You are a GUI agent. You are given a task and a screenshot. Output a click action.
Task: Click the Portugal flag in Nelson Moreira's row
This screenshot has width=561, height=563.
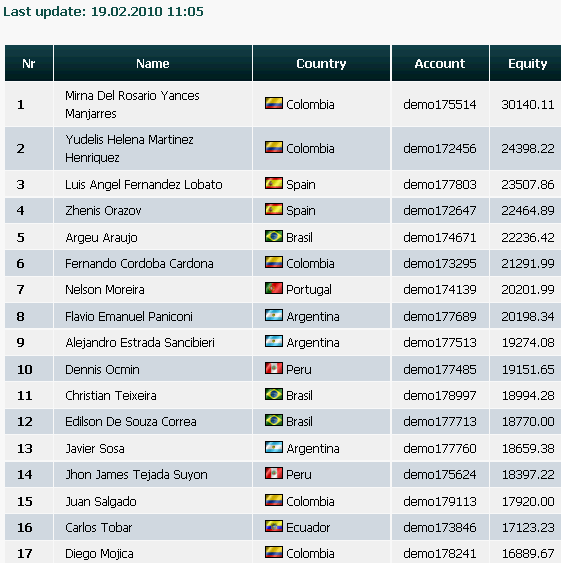click(274, 288)
